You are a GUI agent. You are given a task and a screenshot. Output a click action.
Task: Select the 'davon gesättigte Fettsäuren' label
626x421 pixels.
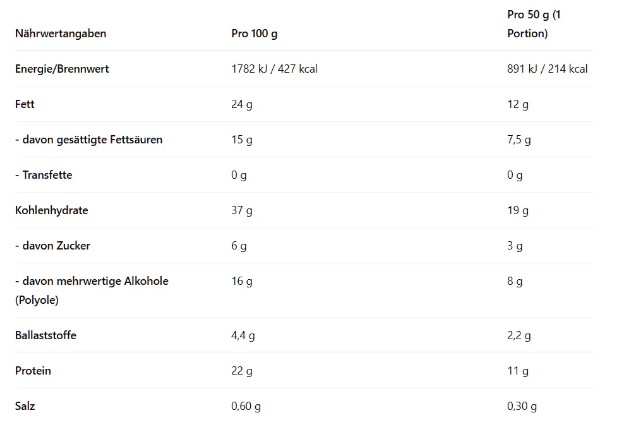pyautogui.click(x=88, y=139)
